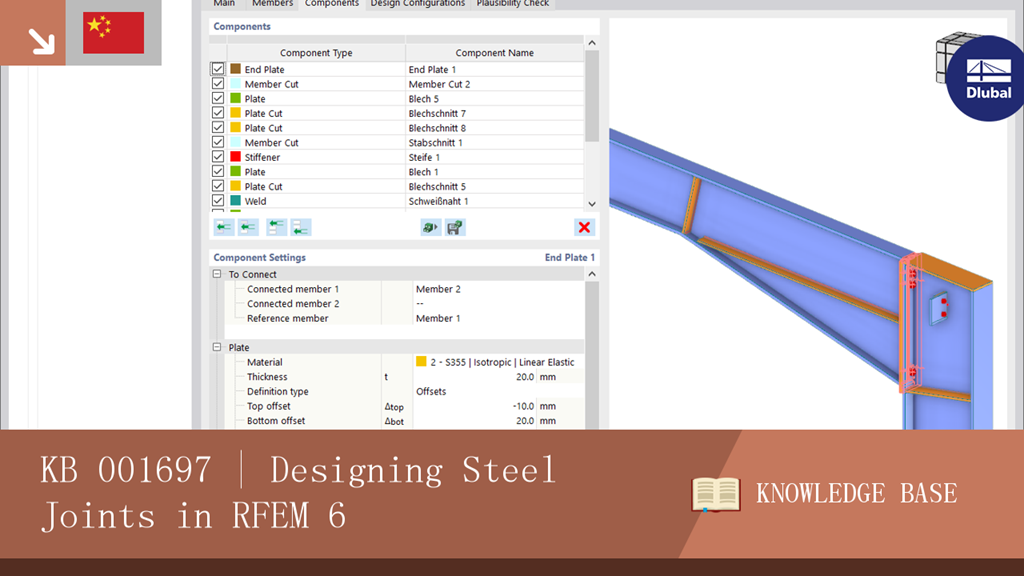Switch to the Members tab

click(x=272, y=4)
